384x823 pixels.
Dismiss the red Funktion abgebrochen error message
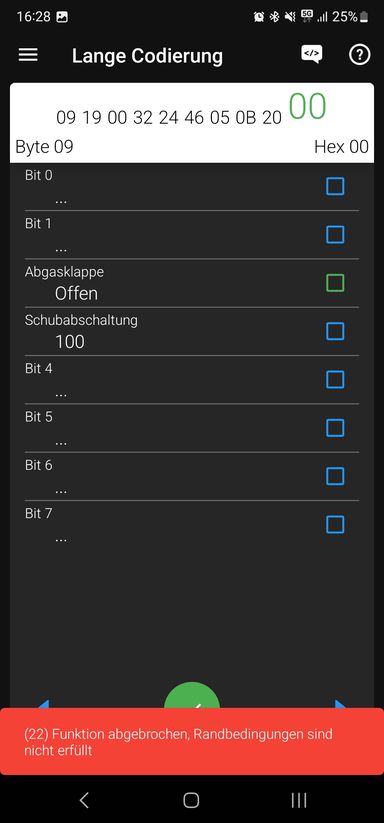pos(192,741)
